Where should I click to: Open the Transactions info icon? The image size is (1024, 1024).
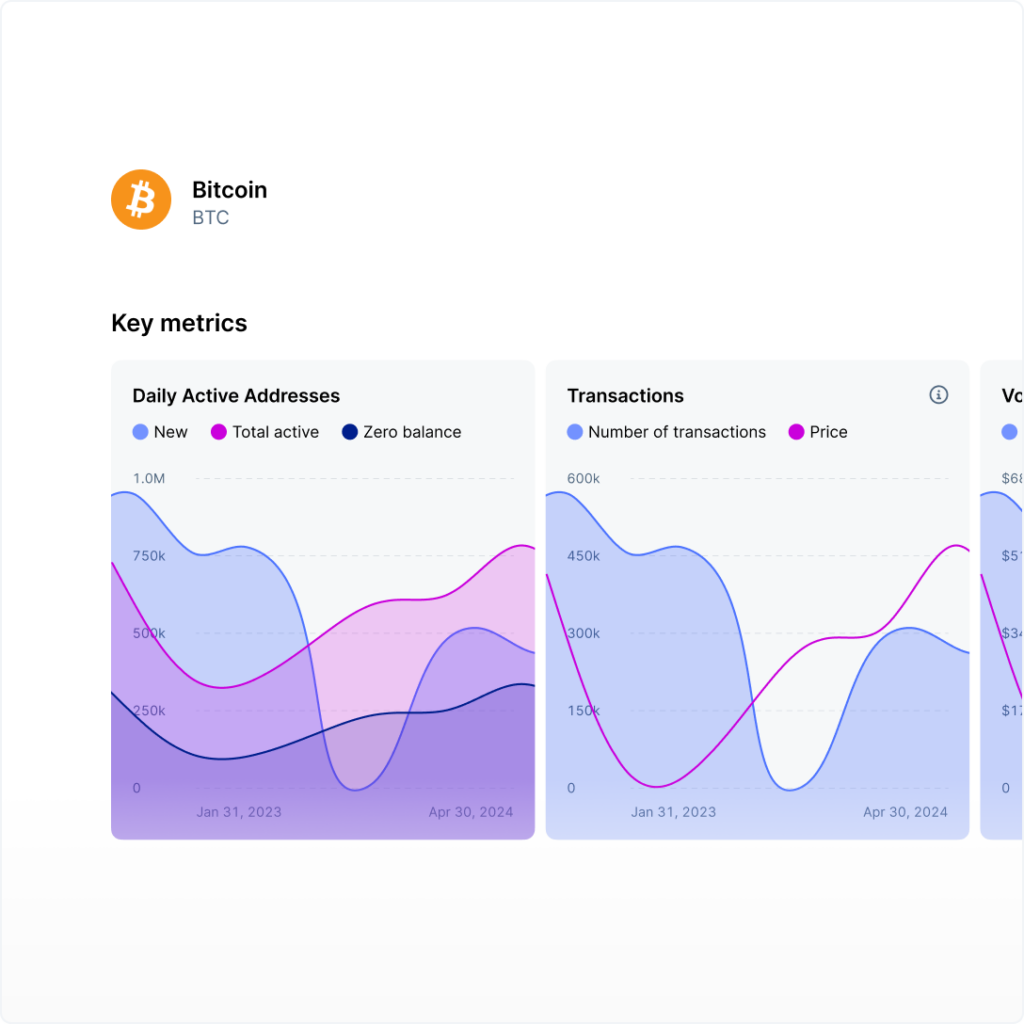938,395
